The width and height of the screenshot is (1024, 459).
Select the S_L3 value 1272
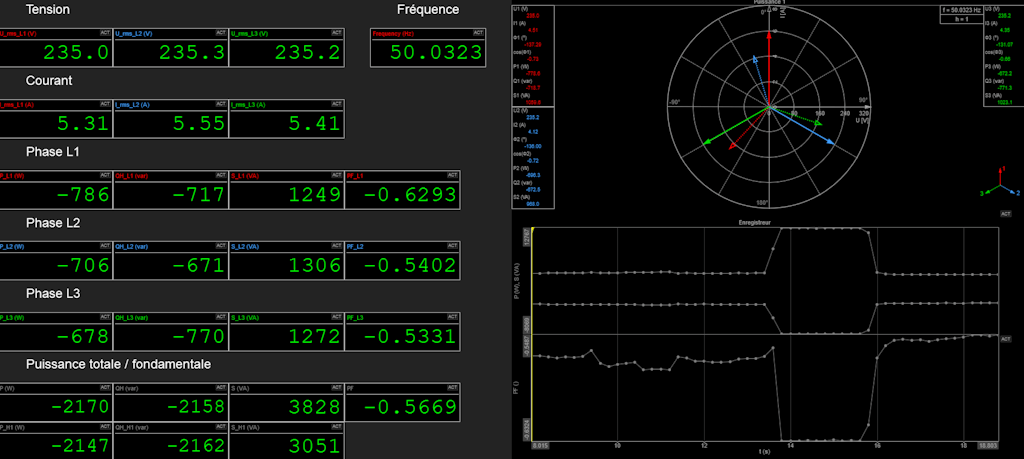click(x=314, y=336)
